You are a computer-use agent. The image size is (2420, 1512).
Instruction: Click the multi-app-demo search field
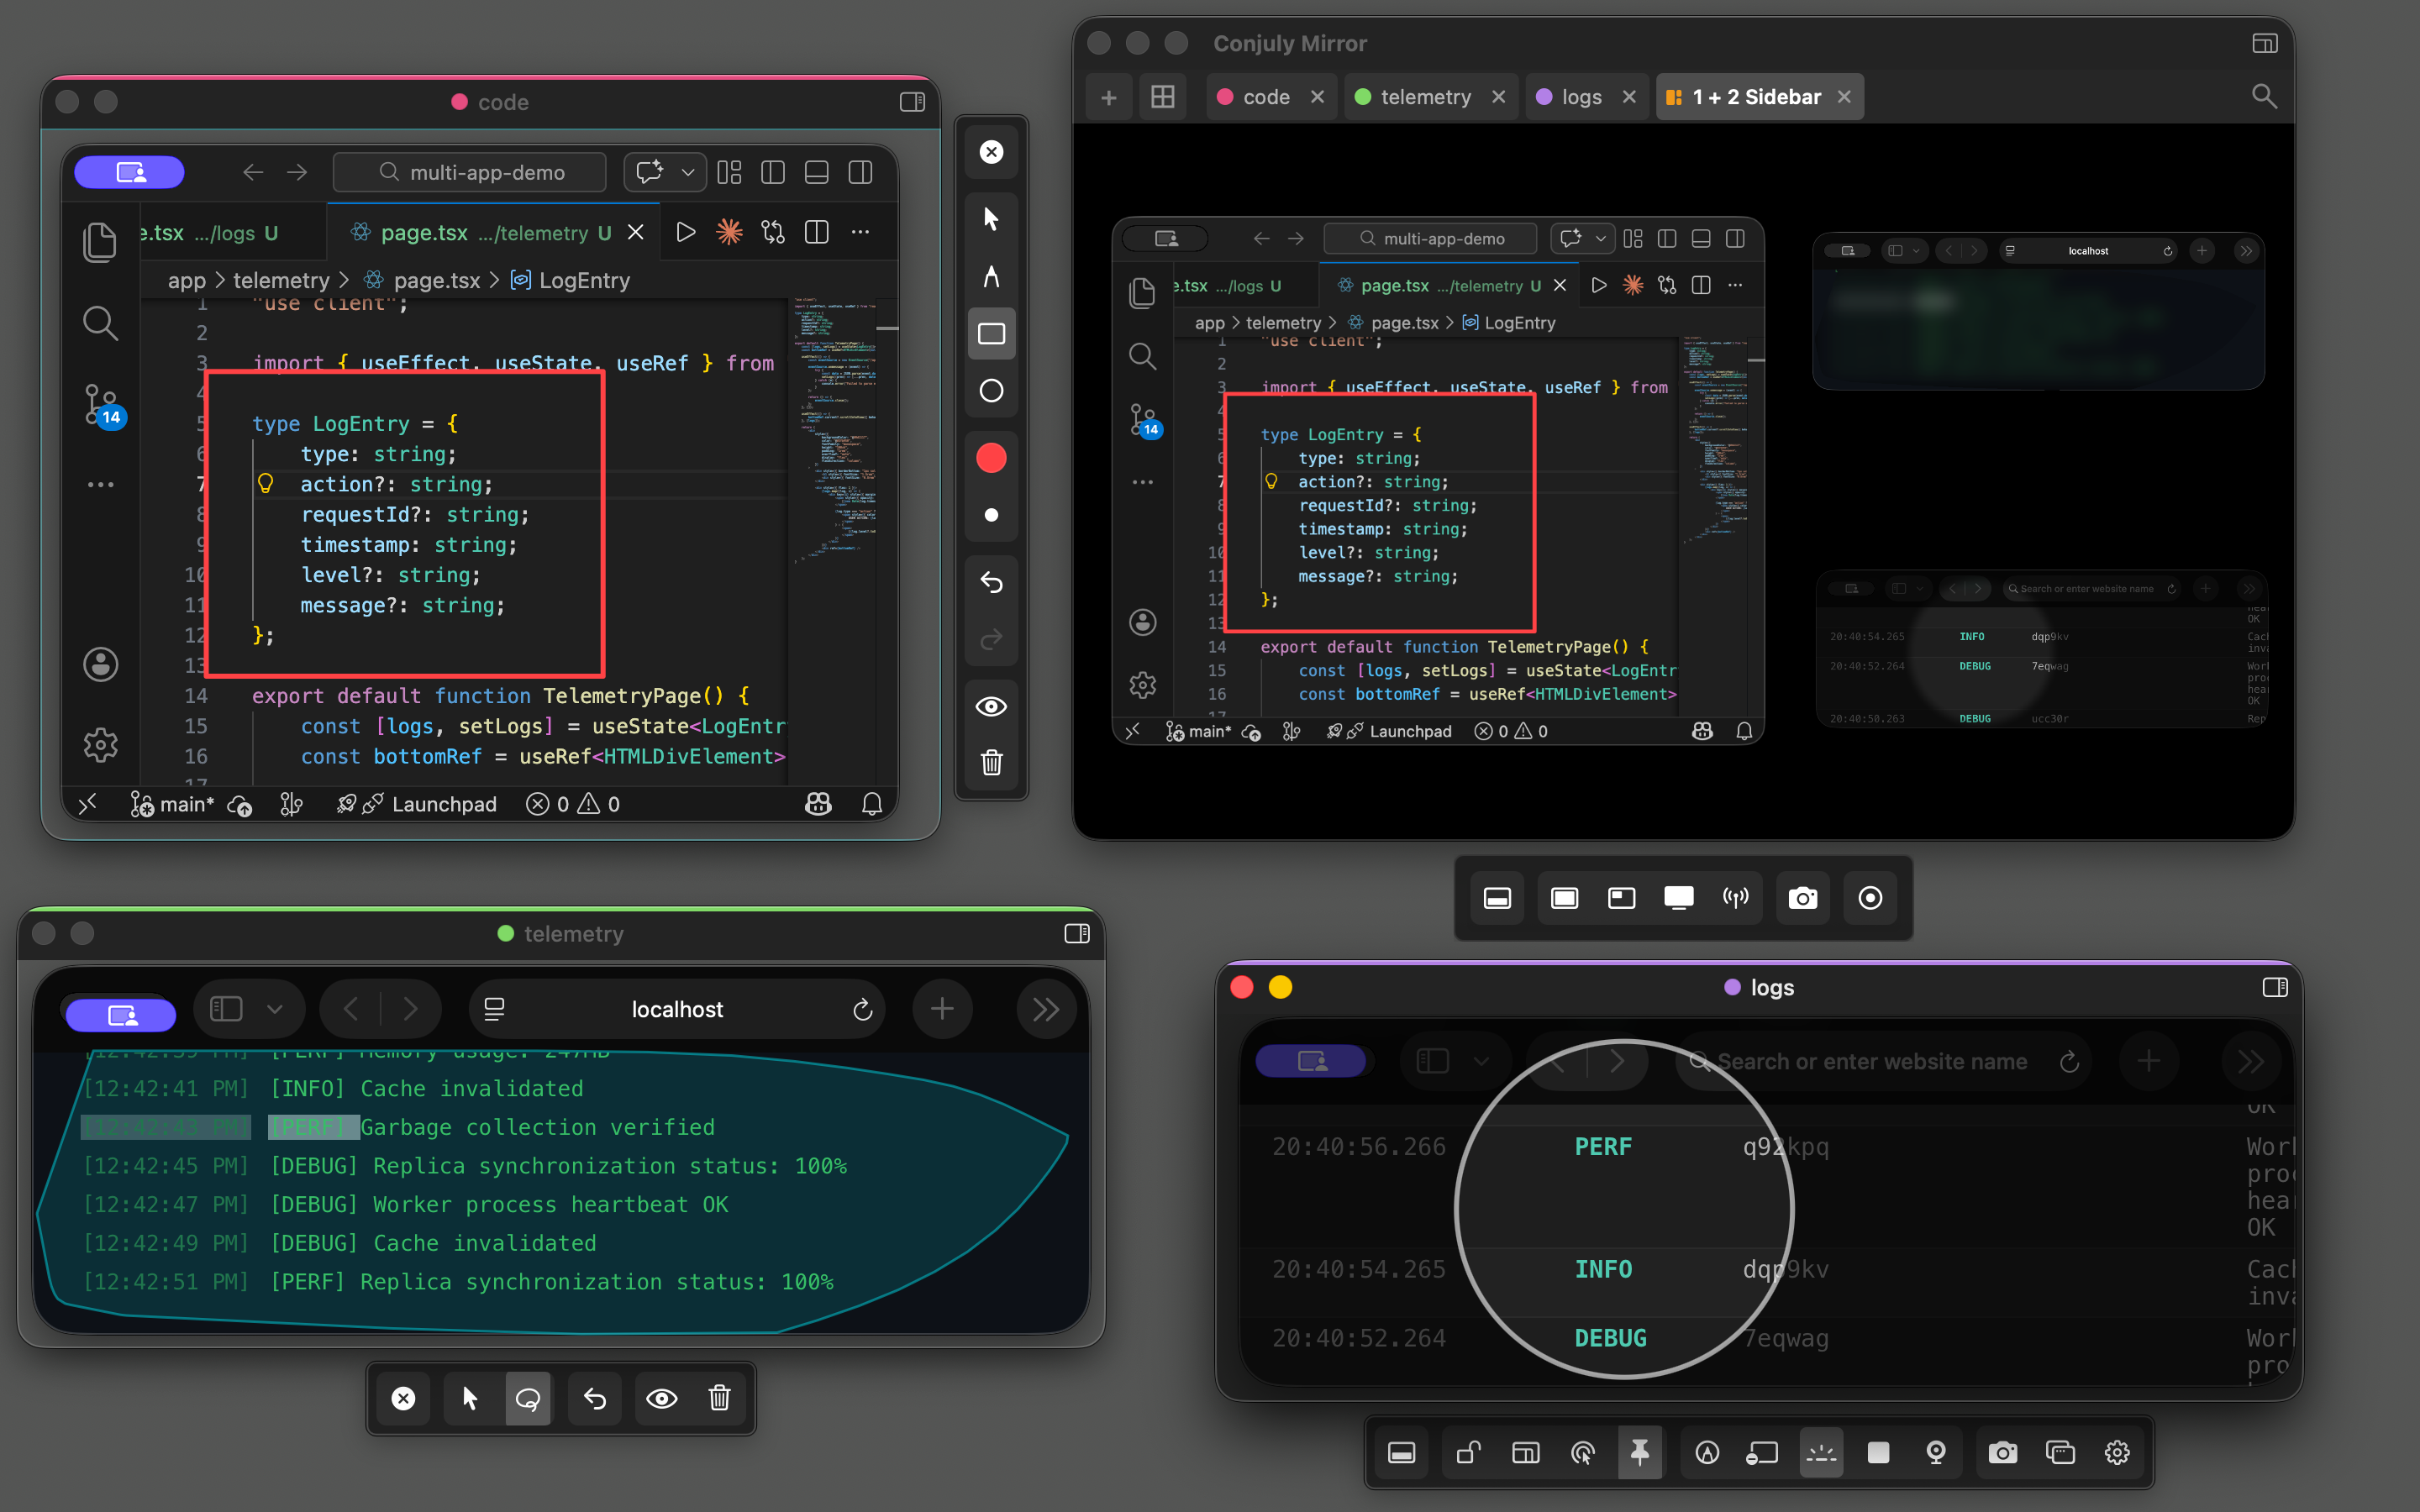pos(470,173)
